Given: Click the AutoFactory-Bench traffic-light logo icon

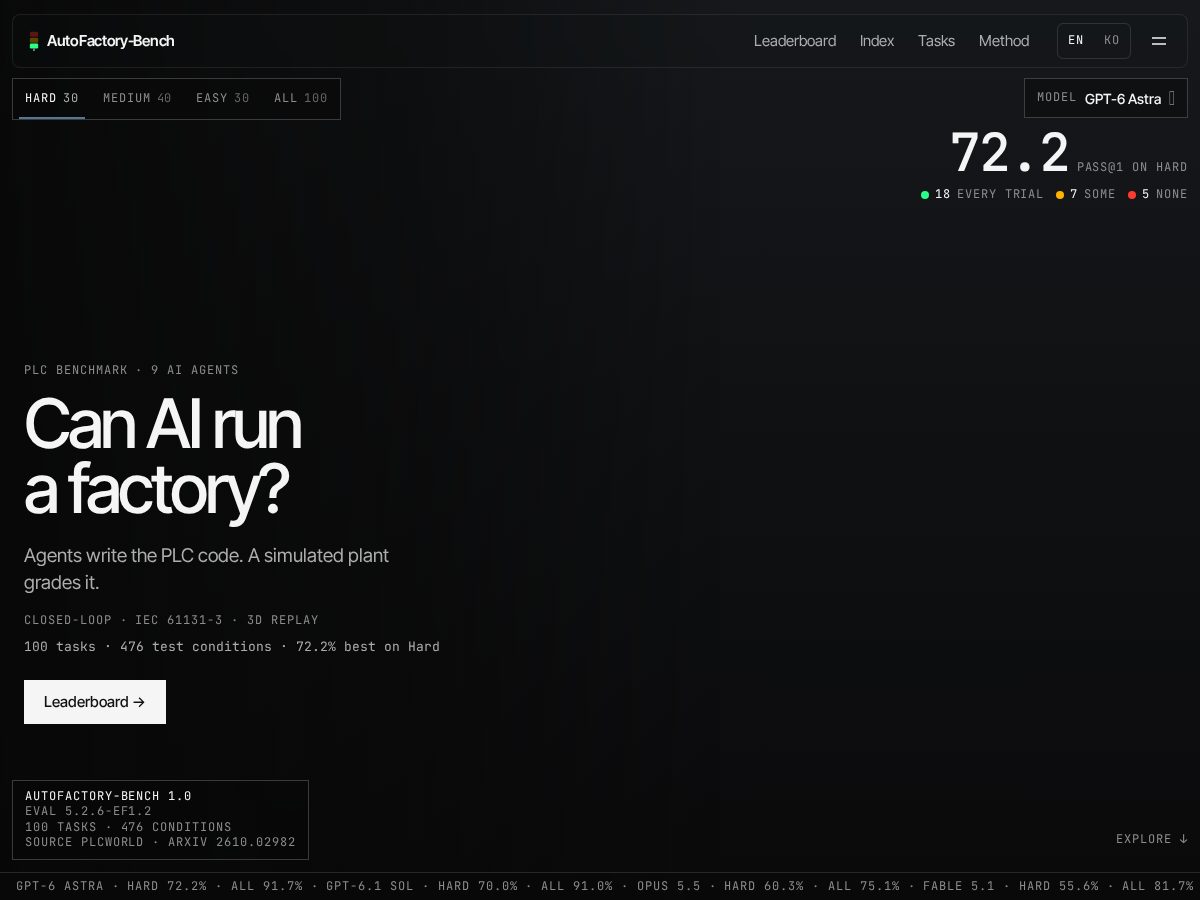Looking at the screenshot, I should click(x=34, y=41).
